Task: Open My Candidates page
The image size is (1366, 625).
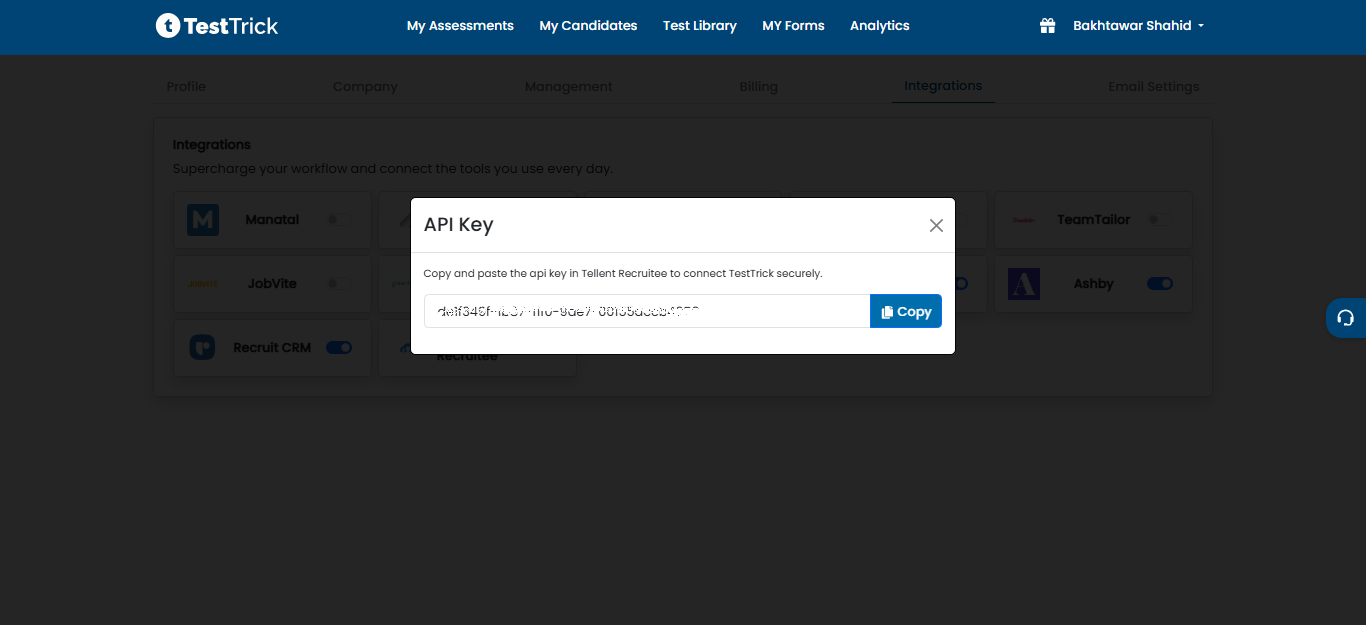Action: click(x=588, y=26)
